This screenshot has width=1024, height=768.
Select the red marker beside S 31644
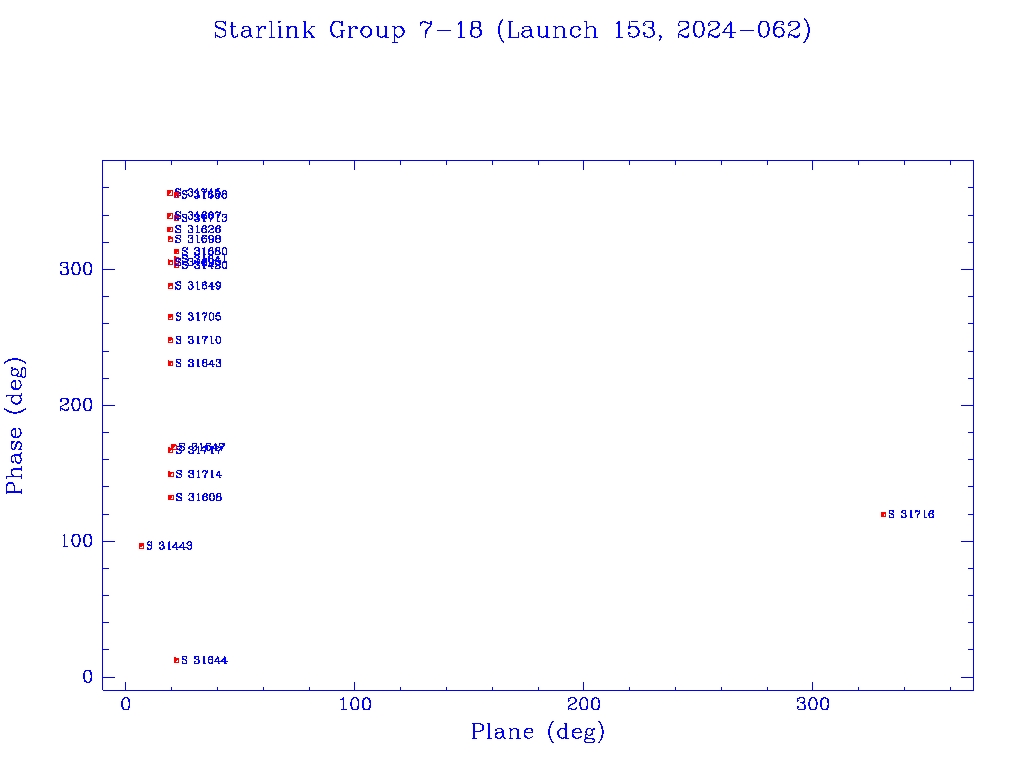click(x=176, y=660)
